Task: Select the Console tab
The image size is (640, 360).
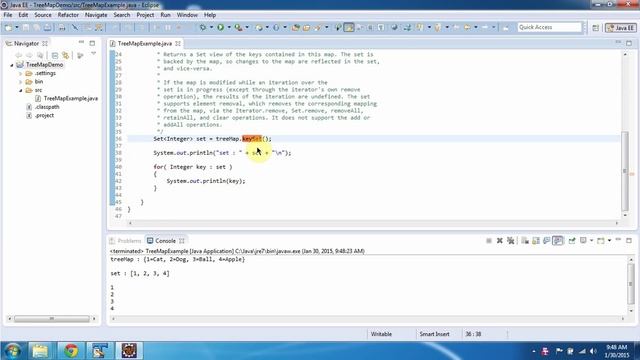Action: (165, 241)
